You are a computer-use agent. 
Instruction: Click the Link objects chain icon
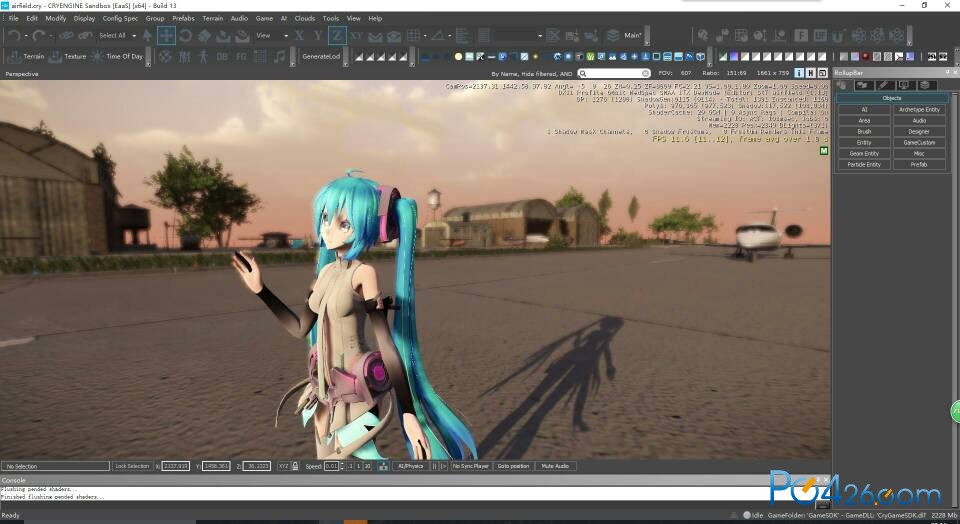pyautogui.click(x=66, y=36)
